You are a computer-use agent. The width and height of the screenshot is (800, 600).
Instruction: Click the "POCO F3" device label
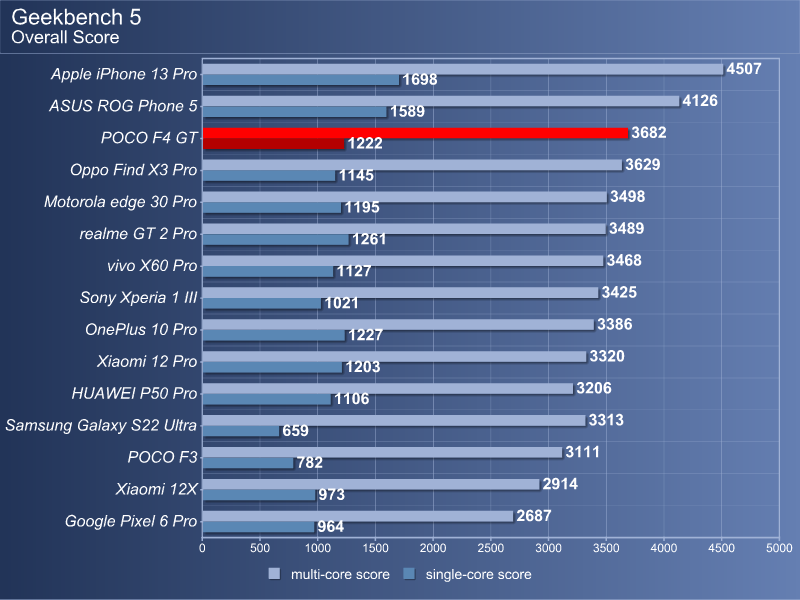[x=162, y=457]
